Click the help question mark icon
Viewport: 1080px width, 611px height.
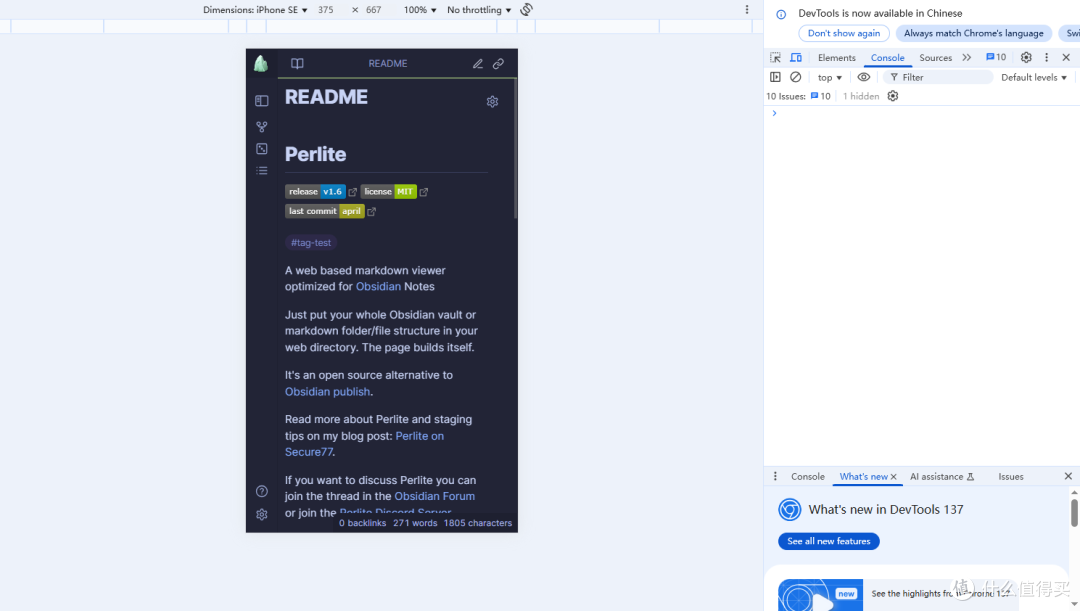261,491
